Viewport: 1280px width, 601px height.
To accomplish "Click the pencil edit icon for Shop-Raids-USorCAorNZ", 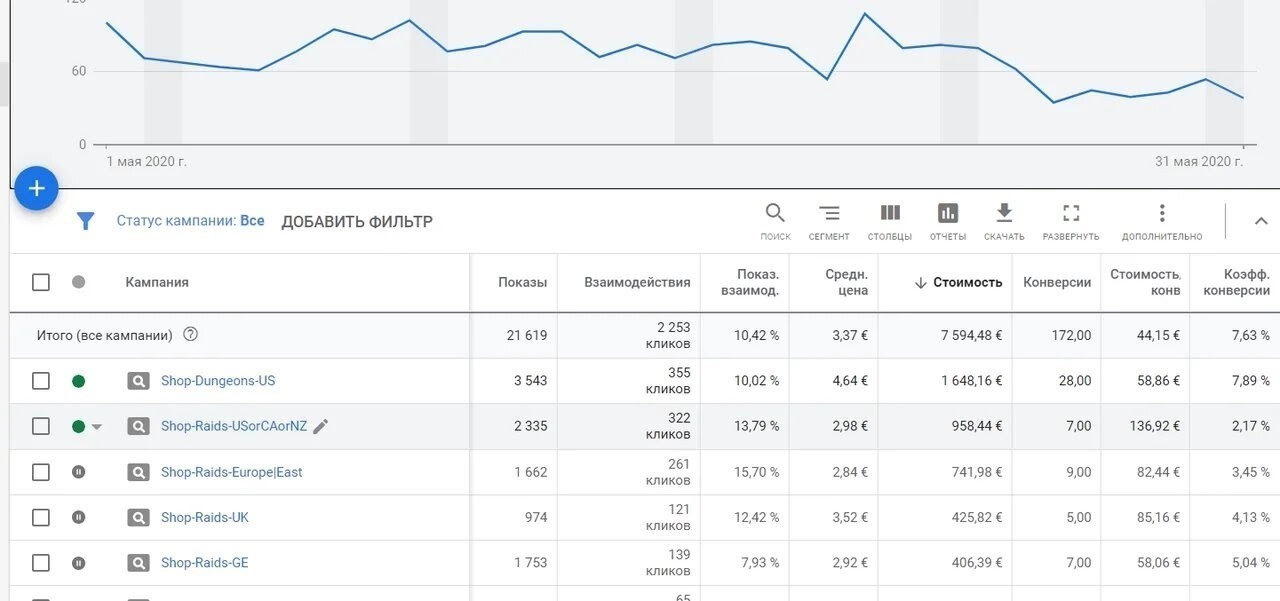I will [x=320, y=426].
